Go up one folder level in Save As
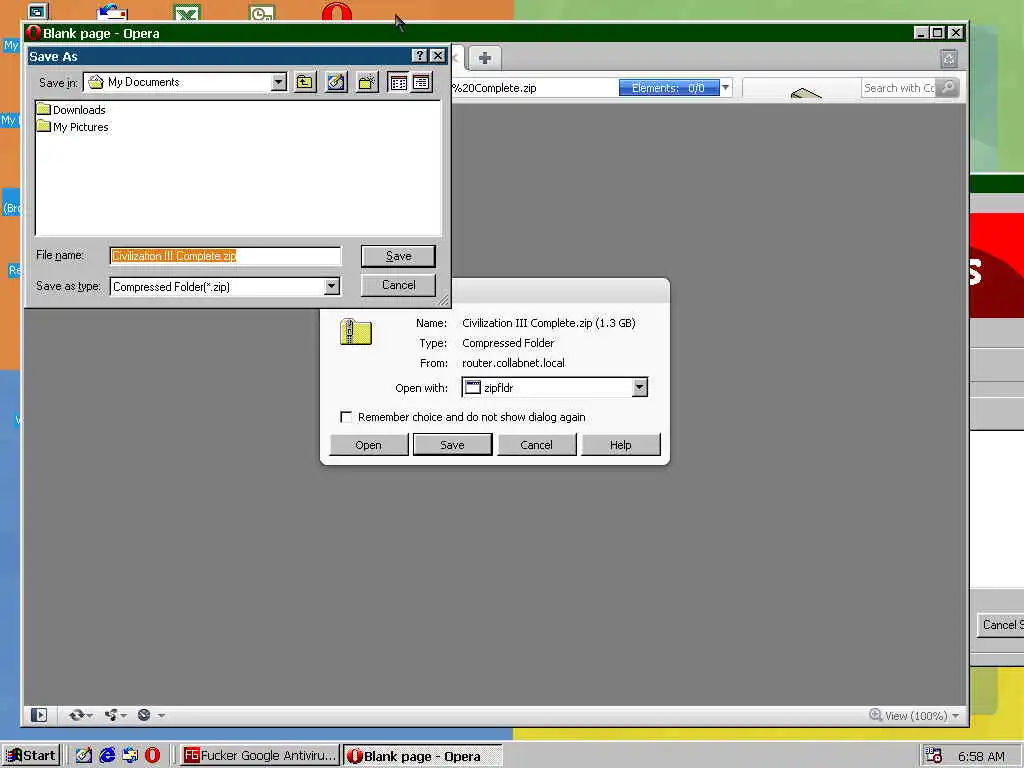This screenshot has width=1024, height=768. [x=304, y=82]
